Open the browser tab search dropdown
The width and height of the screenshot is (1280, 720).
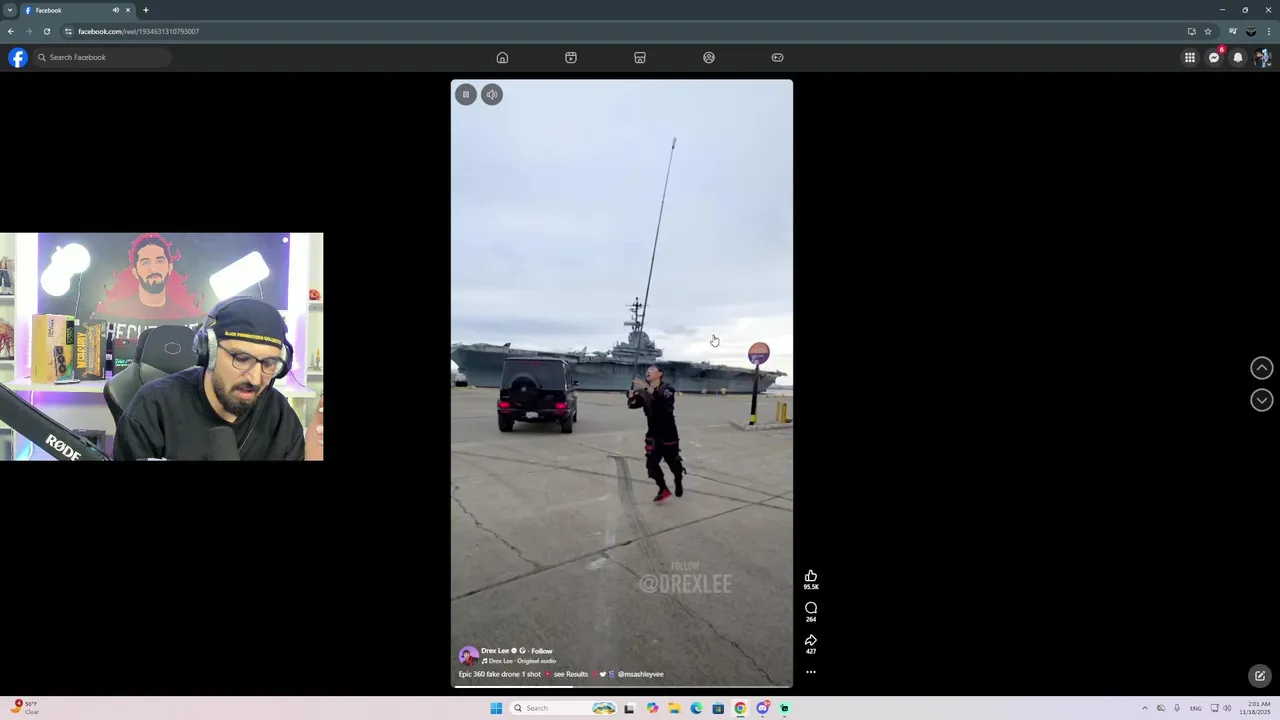[x=10, y=10]
